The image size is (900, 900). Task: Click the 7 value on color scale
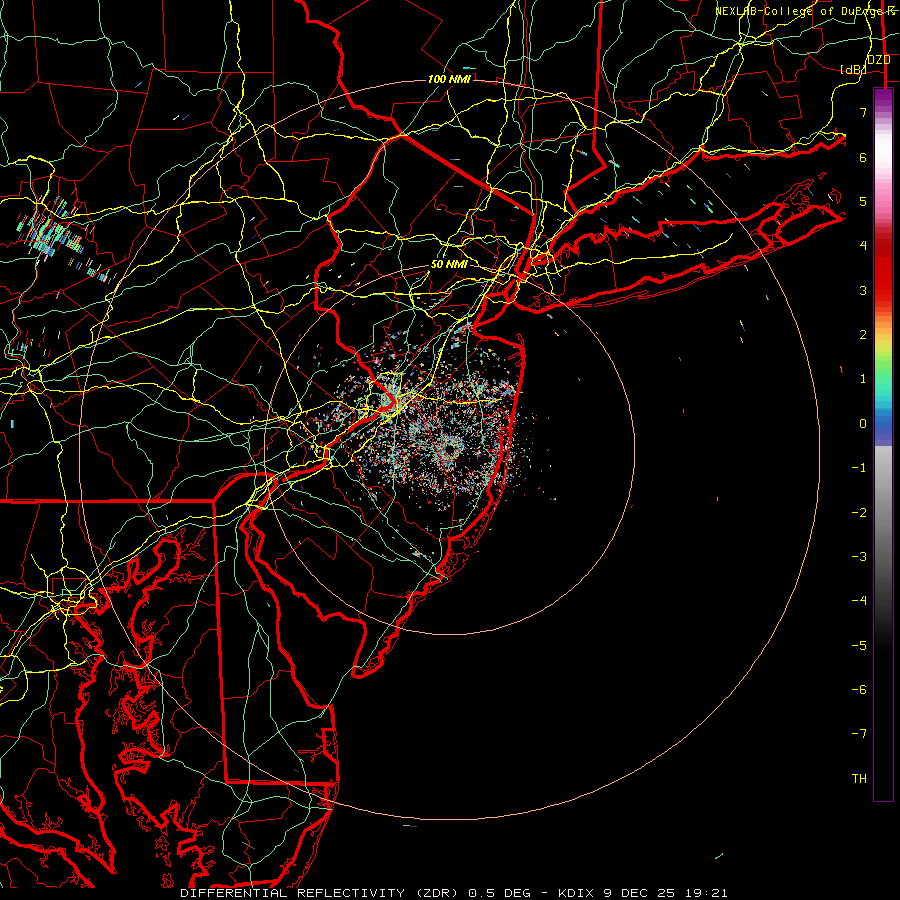[x=863, y=113]
